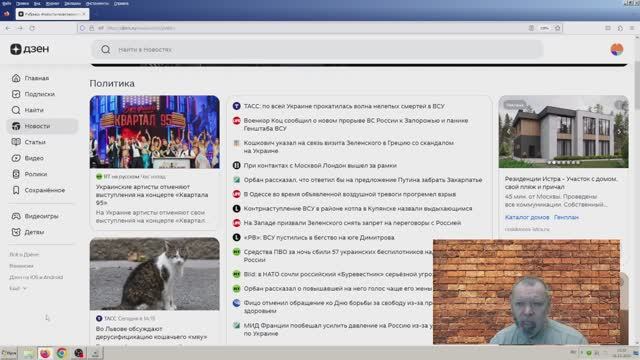The image size is (640, 360).
Task: Click the Start button on taskbar
Action: 9,353
